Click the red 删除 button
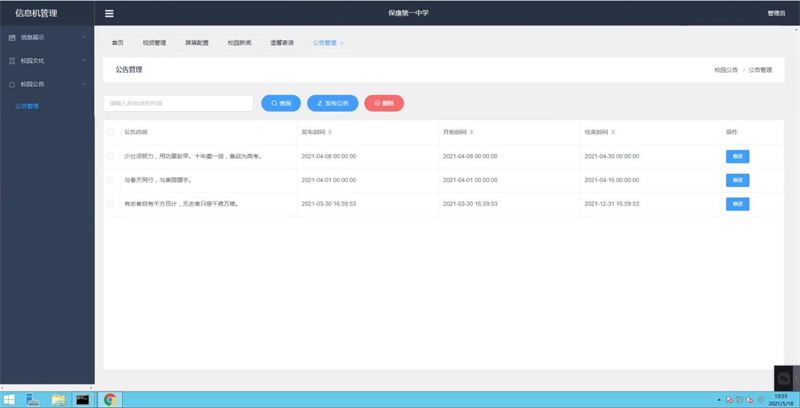This screenshot has width=800, height=408. [384, 103]
